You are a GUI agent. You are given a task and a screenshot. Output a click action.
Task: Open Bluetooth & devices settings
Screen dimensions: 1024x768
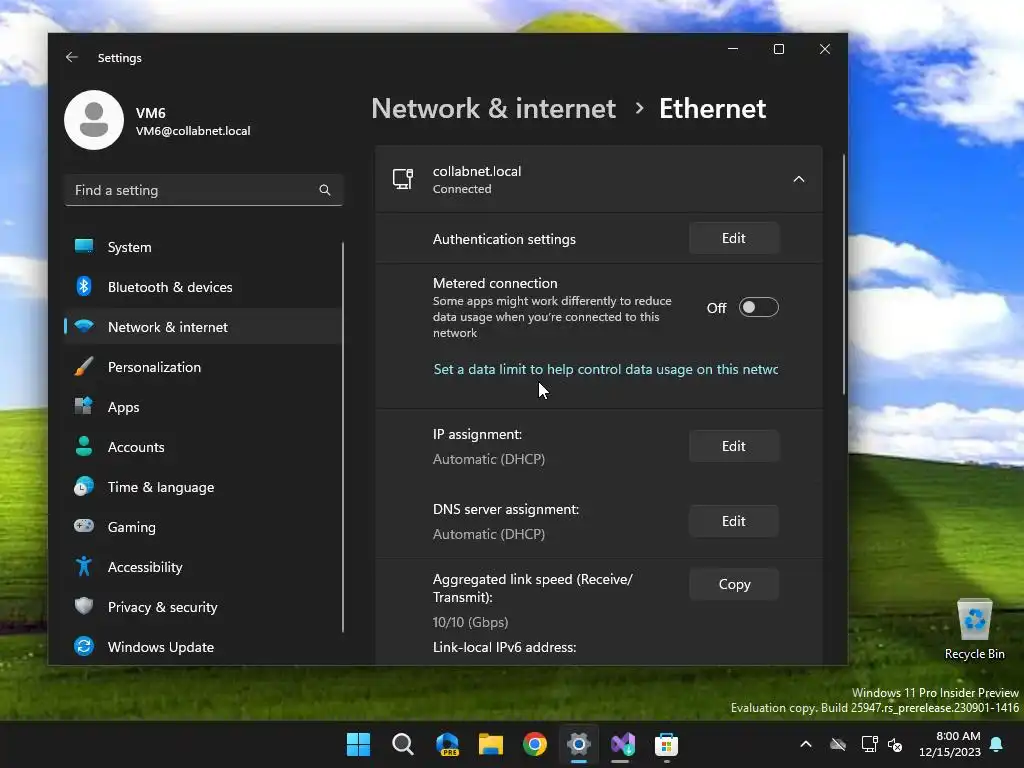(203, 287)
